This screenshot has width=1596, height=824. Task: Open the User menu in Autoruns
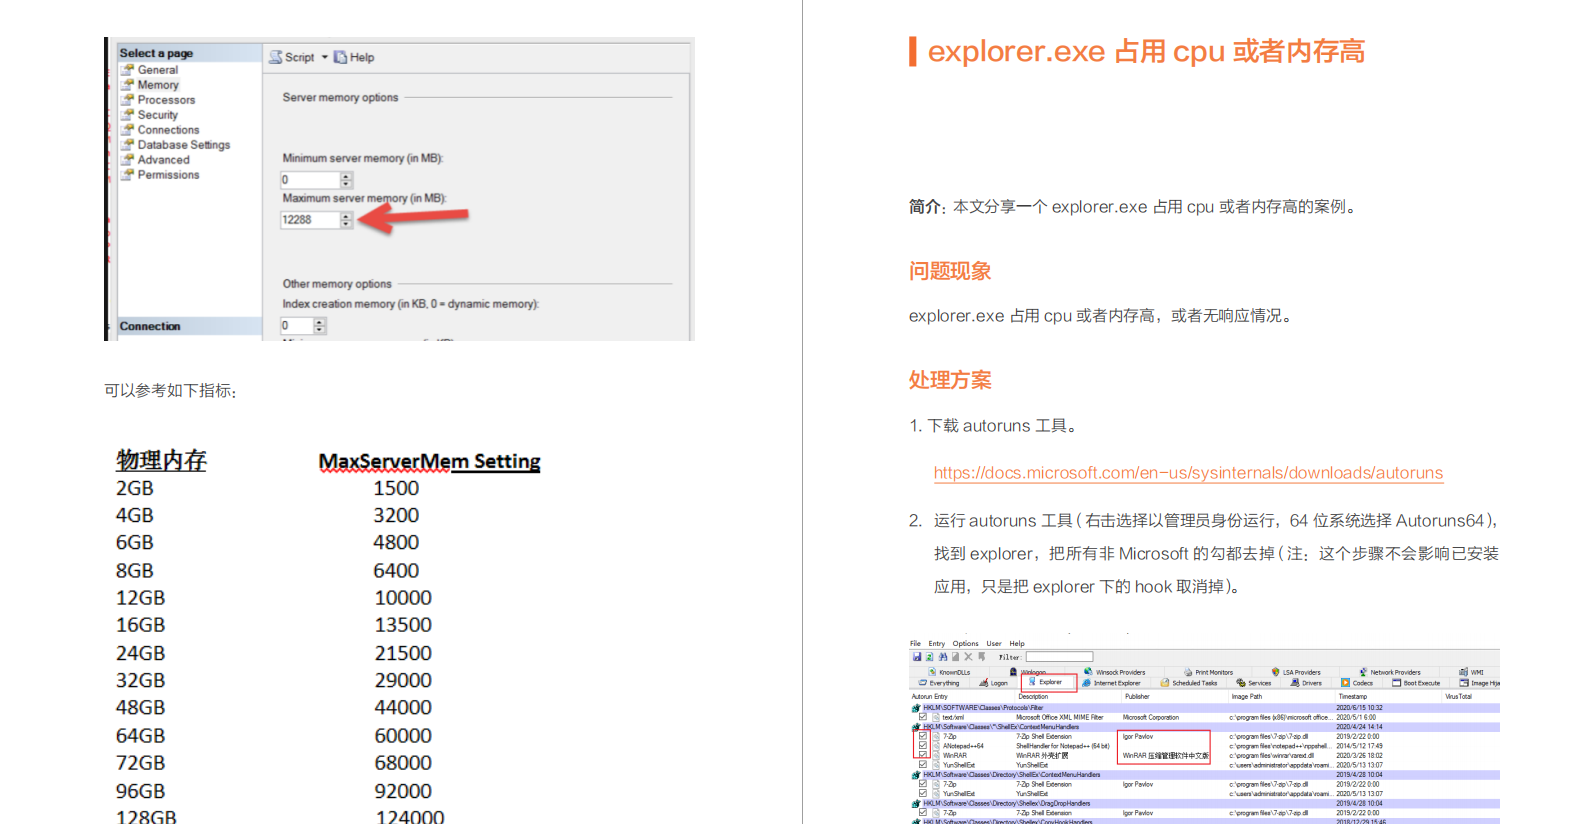click(x=994, y=644)
